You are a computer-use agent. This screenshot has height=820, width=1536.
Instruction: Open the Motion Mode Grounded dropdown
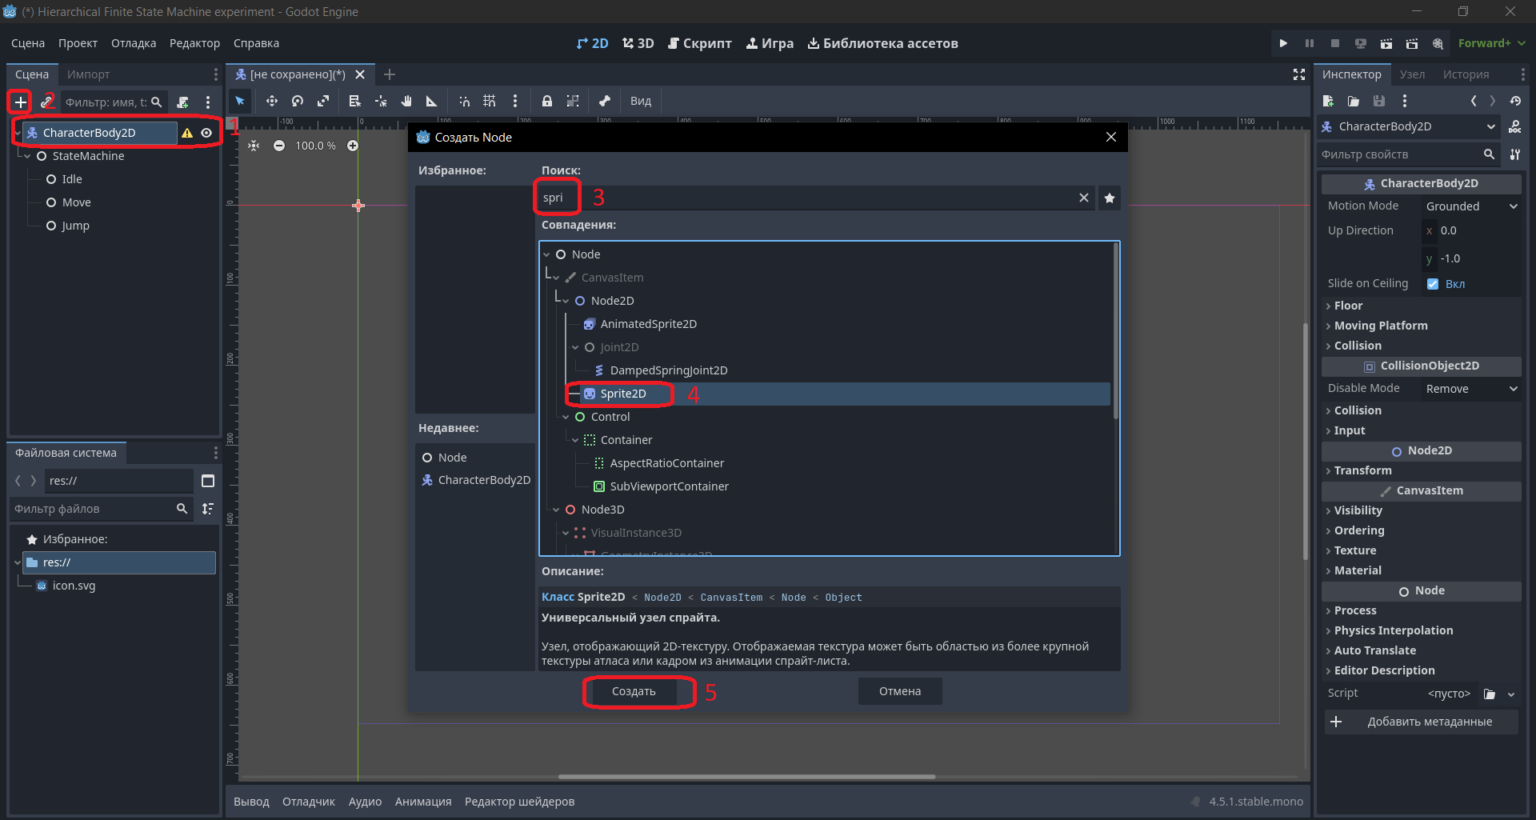pyautogui.click(x=1471, y=206)
